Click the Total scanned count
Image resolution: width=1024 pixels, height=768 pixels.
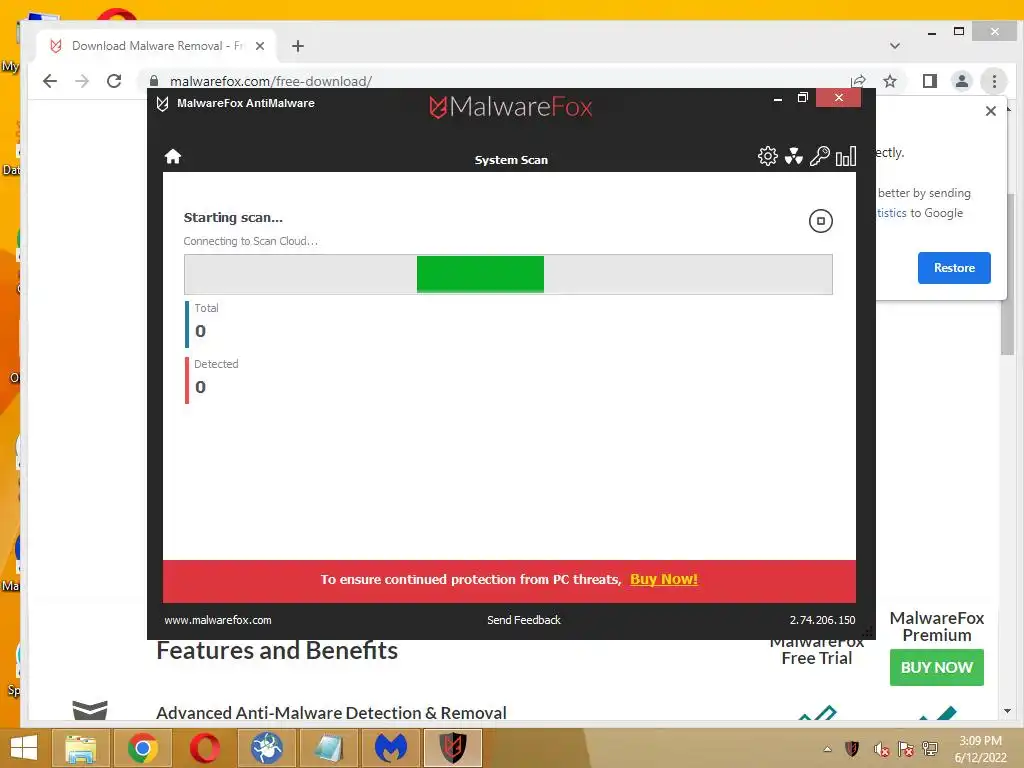tap(200, 331)
